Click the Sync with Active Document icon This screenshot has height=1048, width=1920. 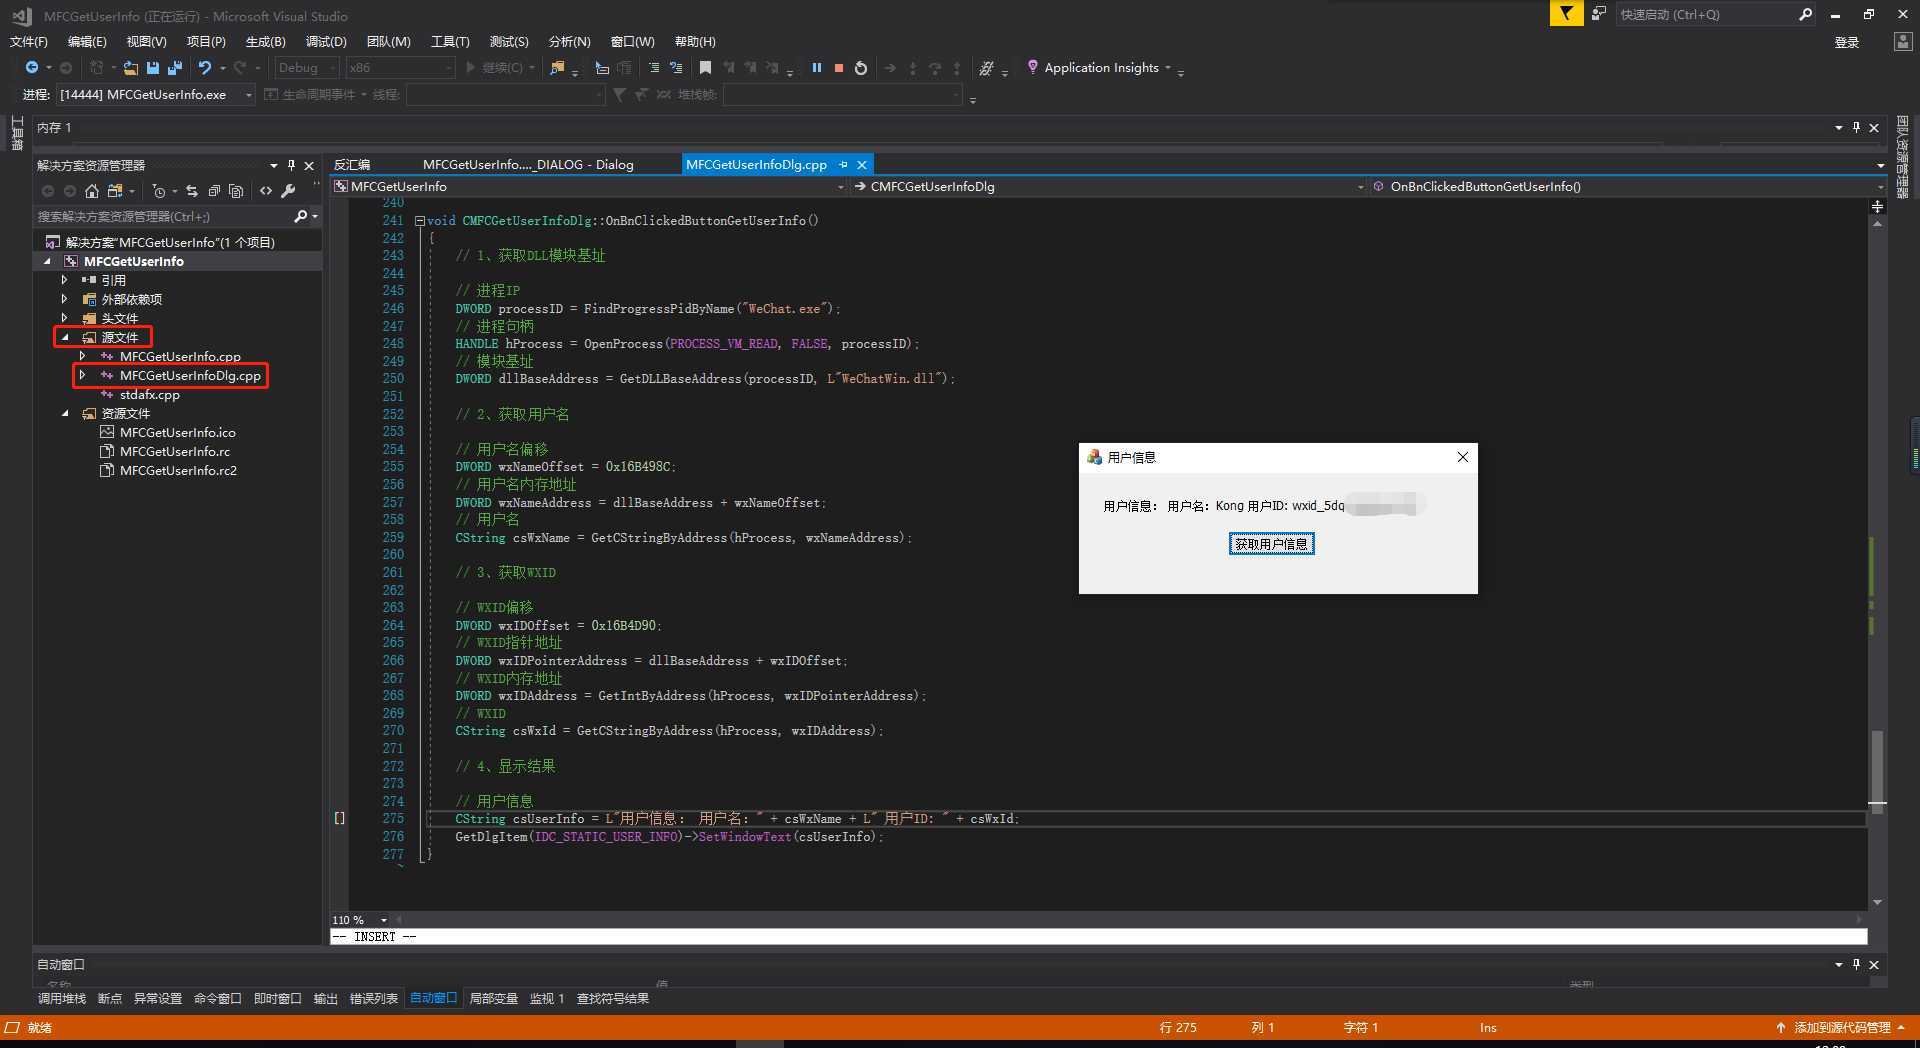pos(192,190)
